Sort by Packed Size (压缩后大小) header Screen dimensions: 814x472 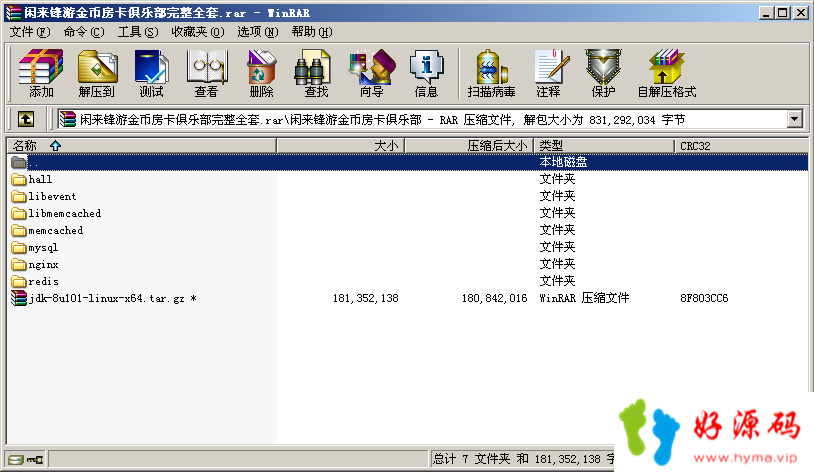coord(469,146)
